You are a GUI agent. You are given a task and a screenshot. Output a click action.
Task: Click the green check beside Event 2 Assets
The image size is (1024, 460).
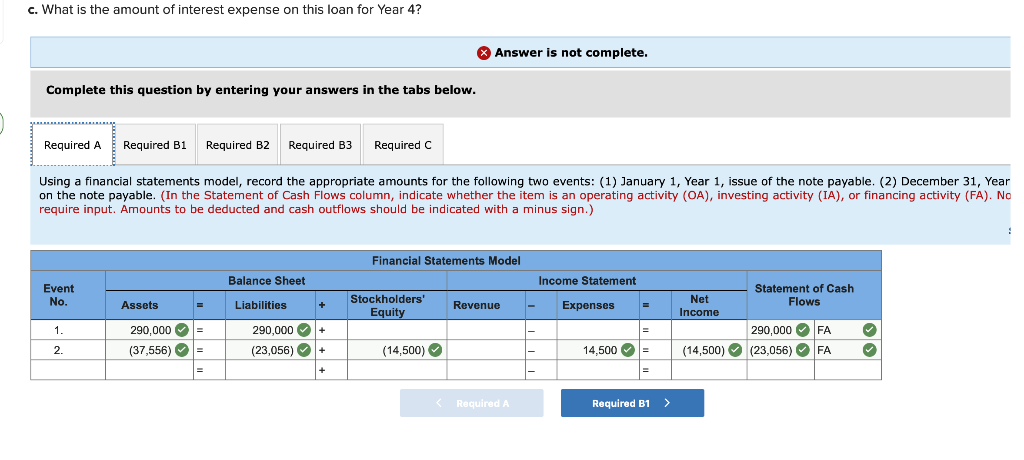[182, 351]
